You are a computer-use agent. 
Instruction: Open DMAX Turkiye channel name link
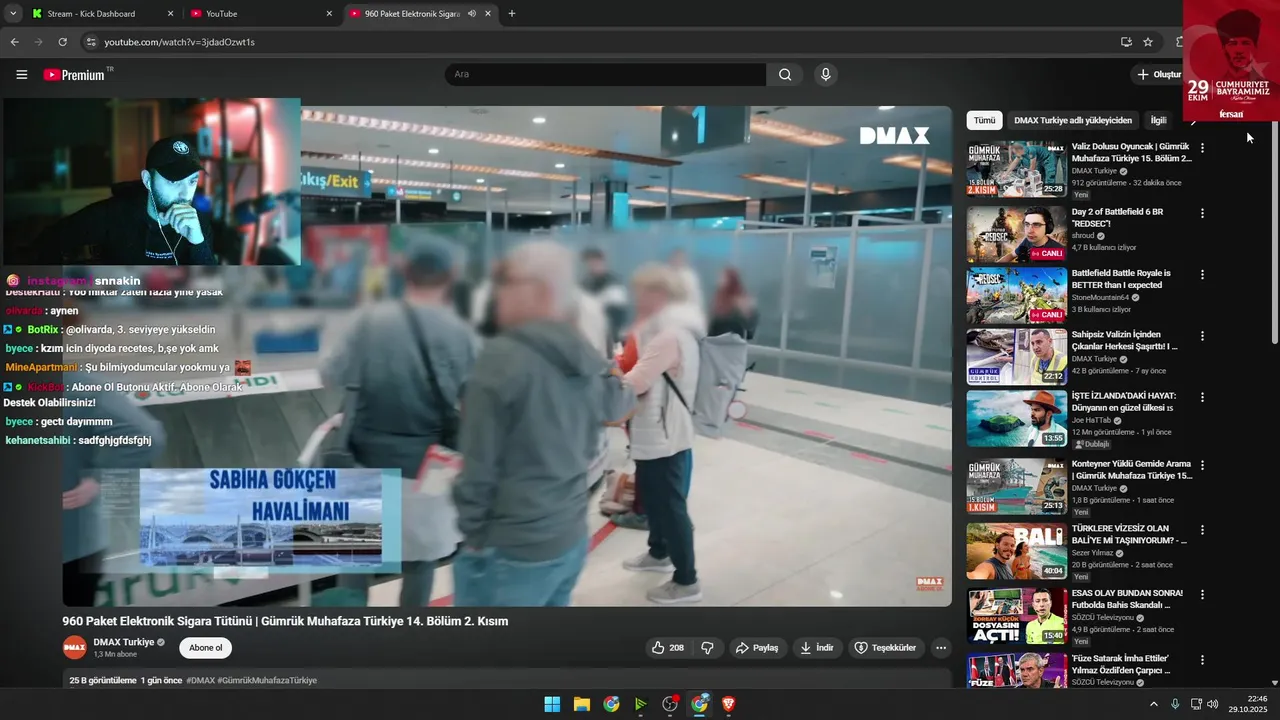(123, 642)
